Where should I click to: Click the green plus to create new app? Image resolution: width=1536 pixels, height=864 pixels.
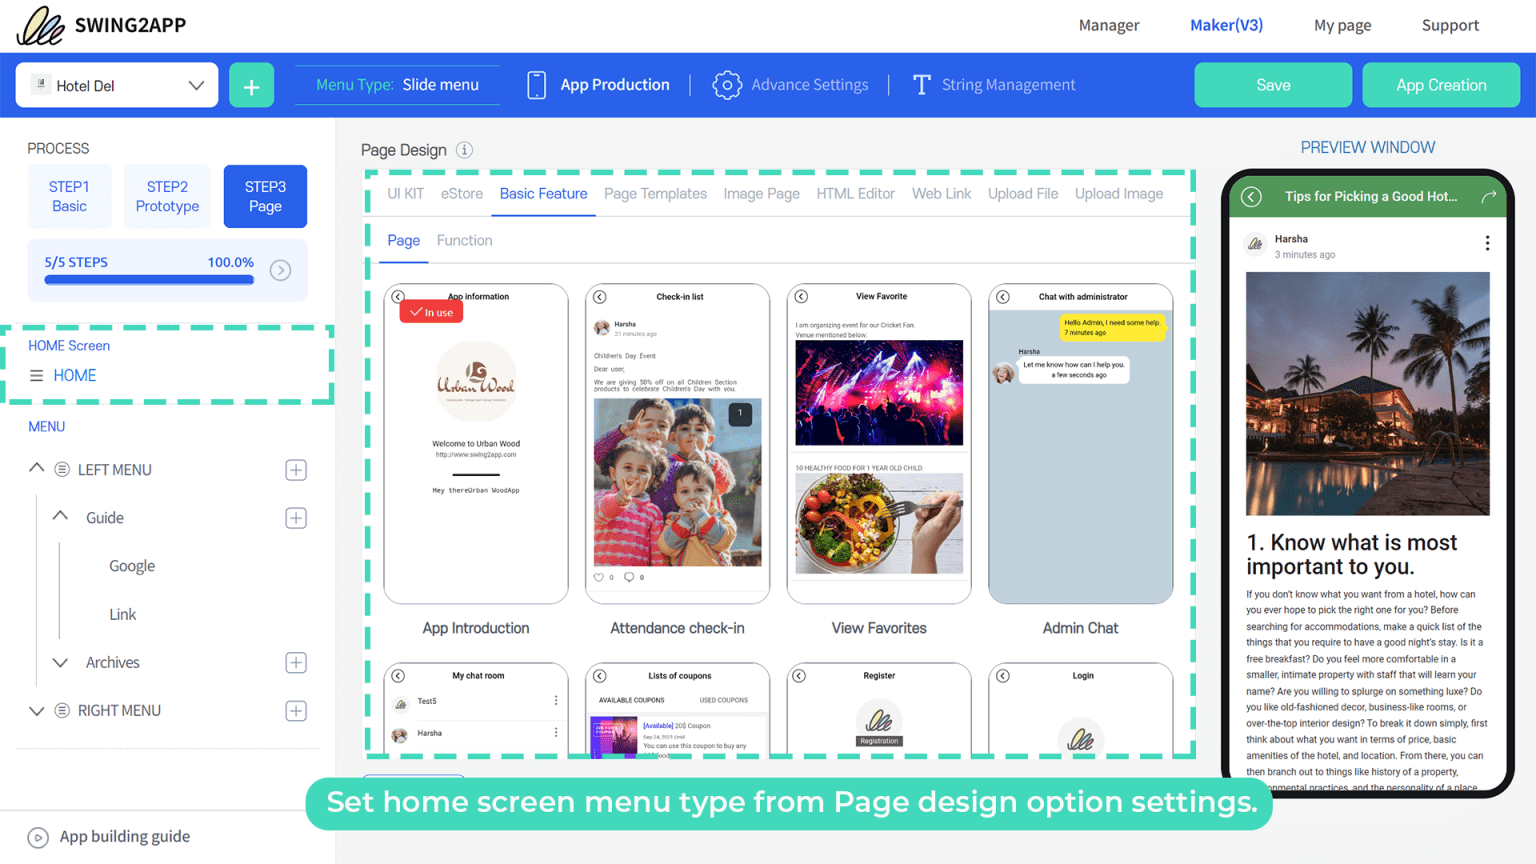point(251,84)
